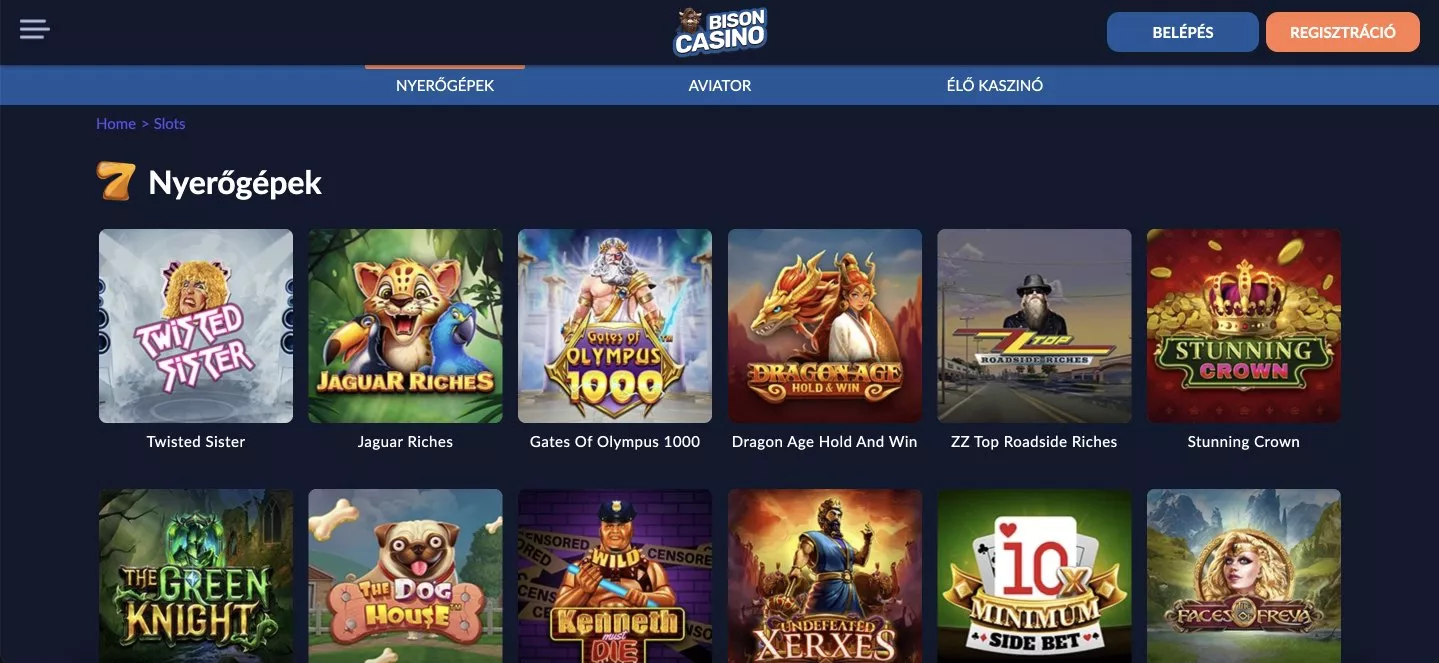Choose the ZZ Top Roadside Riches thumbnail
This screenshot has height=663, width=1439.
click(x=1034, y=326)
